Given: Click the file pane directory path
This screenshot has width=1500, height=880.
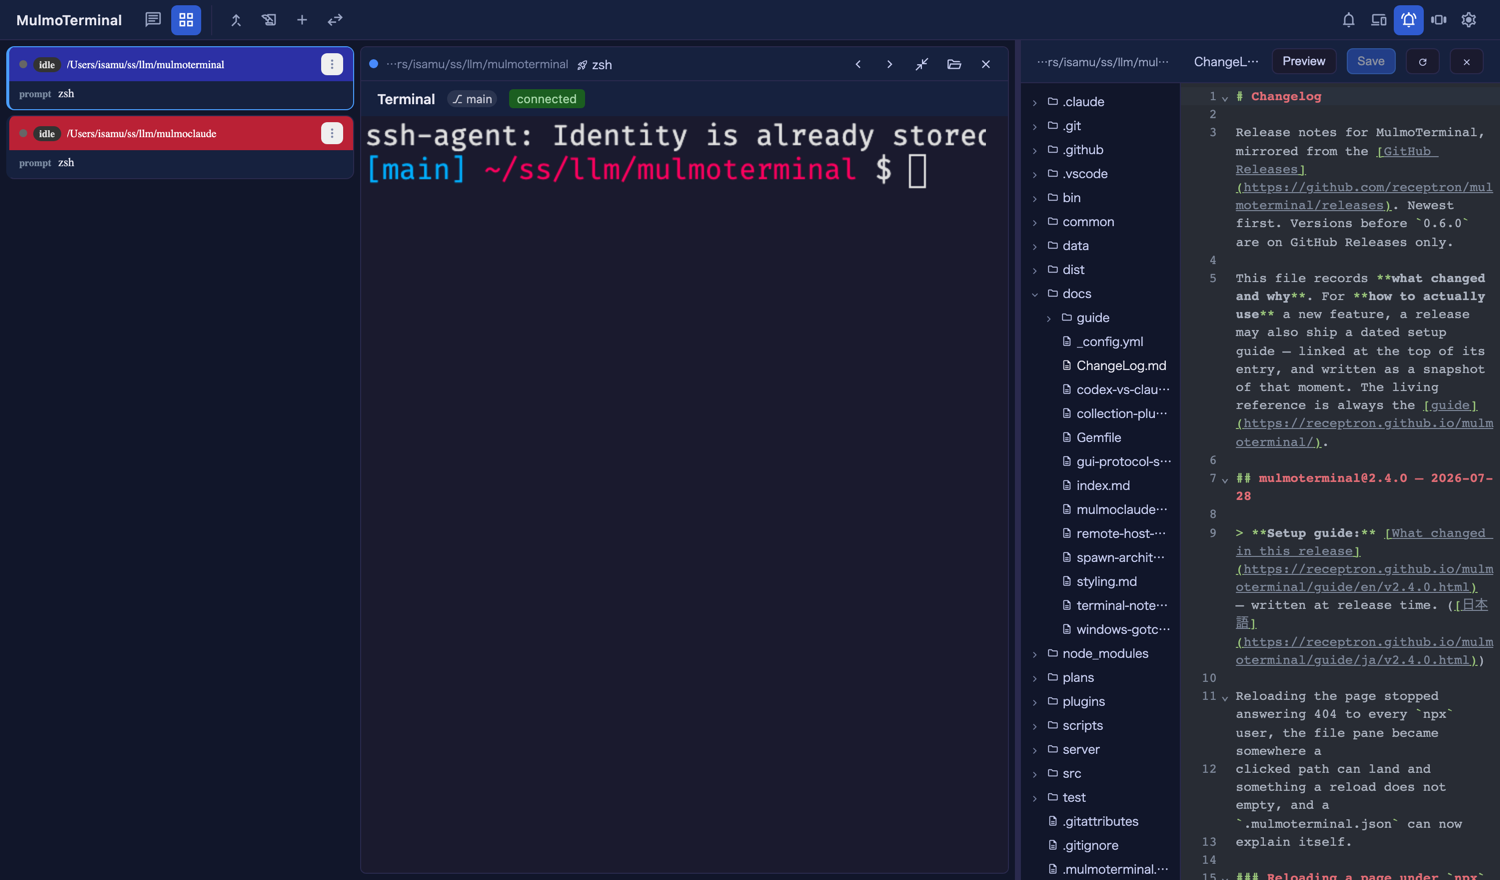Looking at the screenshot, I should pyautogui.click(x=1103, y=62).
